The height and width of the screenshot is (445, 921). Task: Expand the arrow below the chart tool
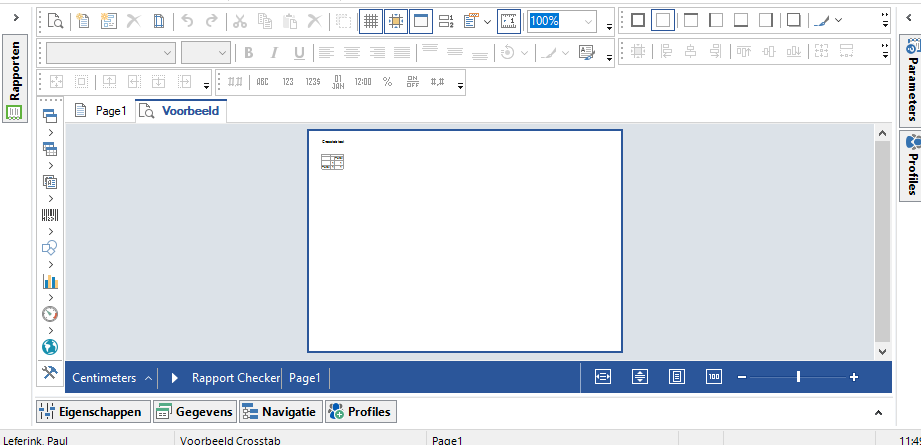point(51,298)
